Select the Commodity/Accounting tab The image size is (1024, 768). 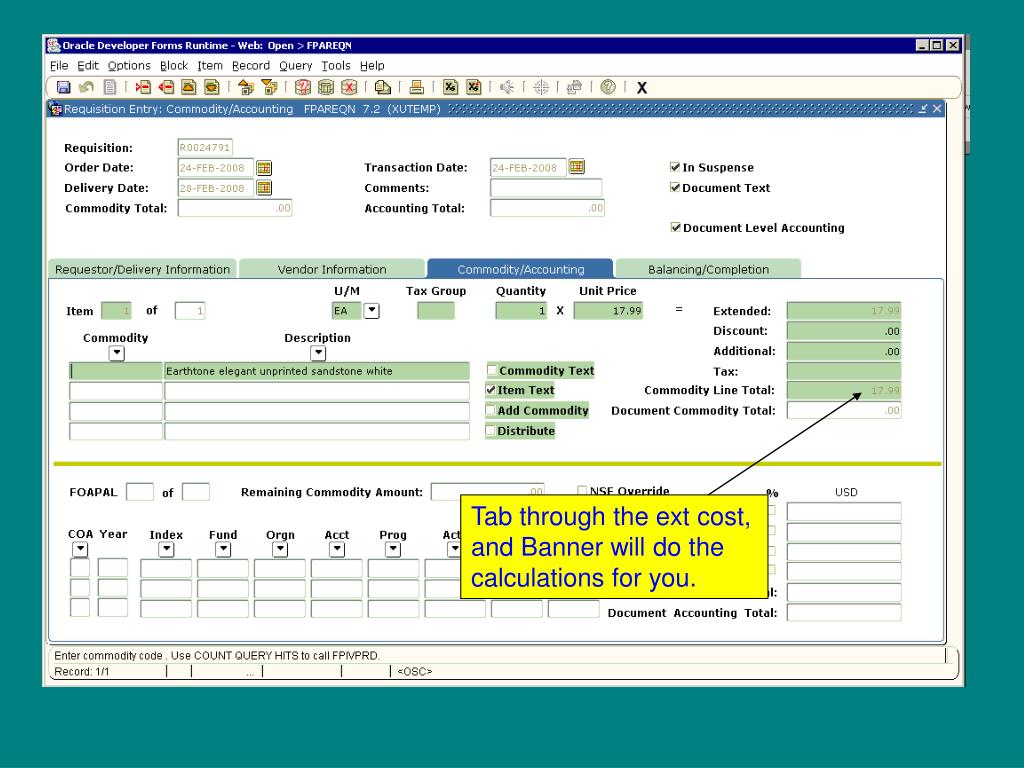520,269
